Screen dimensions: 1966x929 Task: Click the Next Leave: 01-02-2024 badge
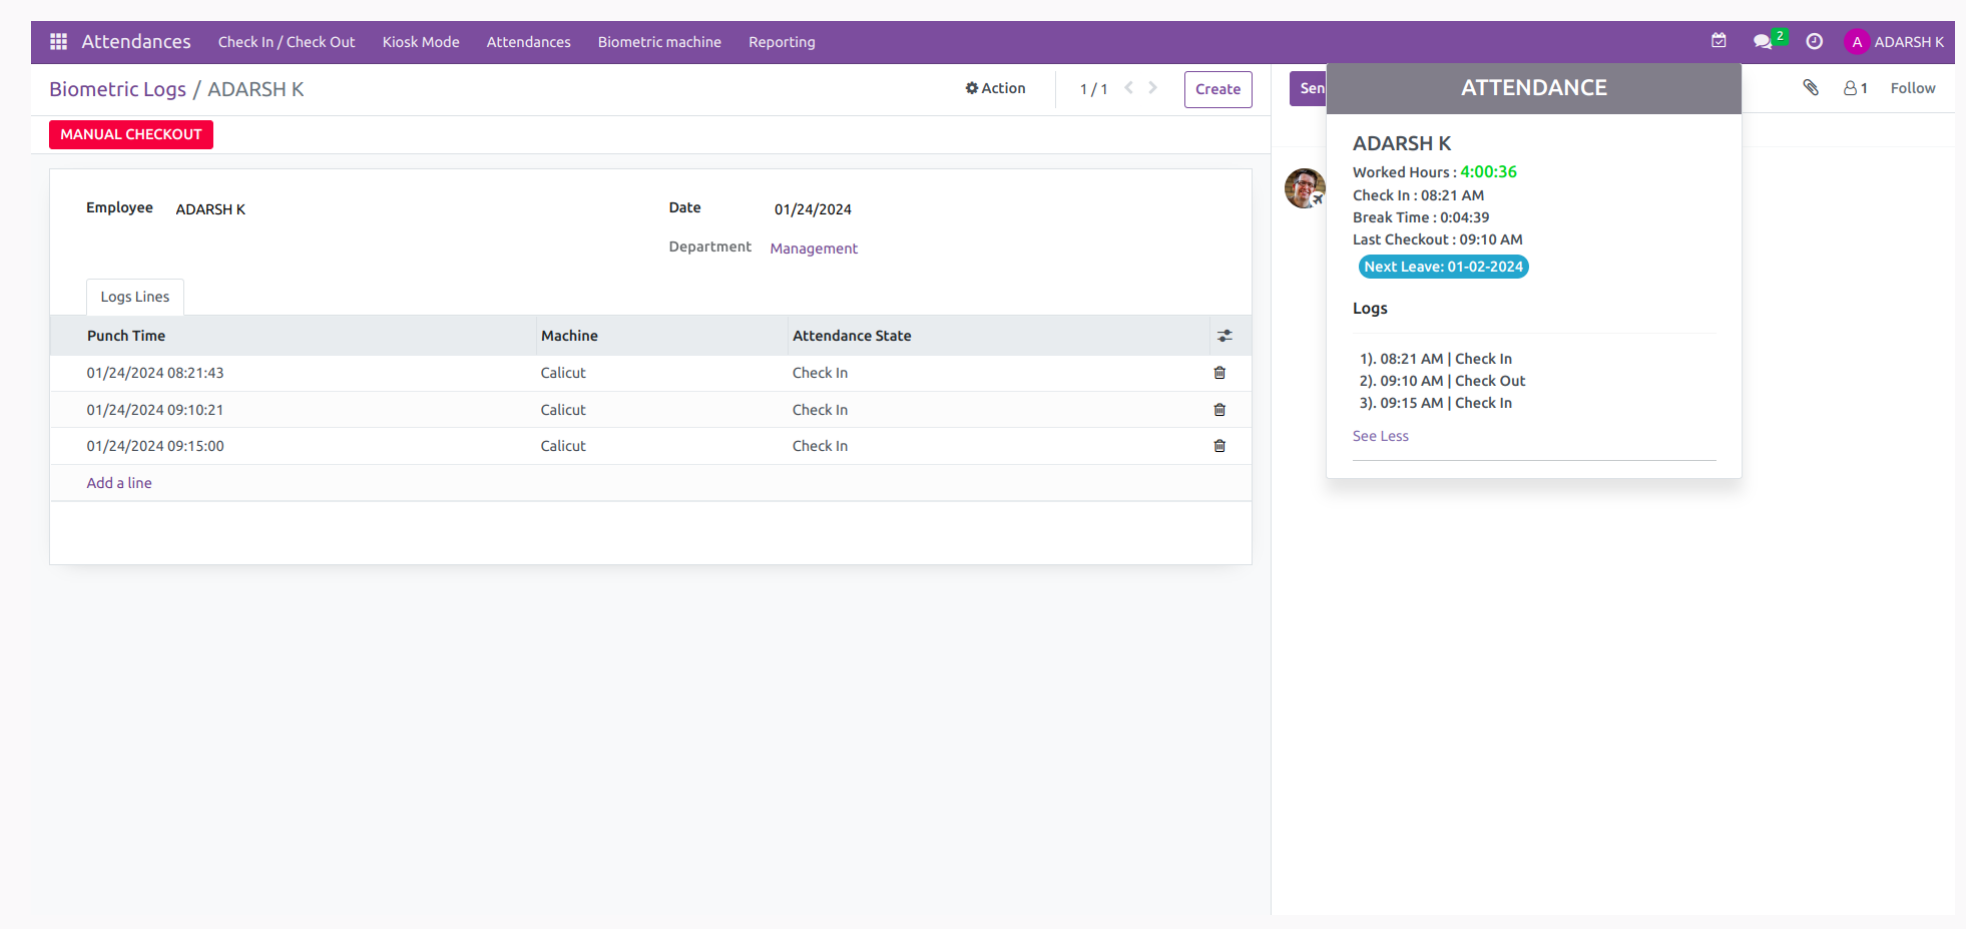pyautogui.click(x=1443, y=267)
